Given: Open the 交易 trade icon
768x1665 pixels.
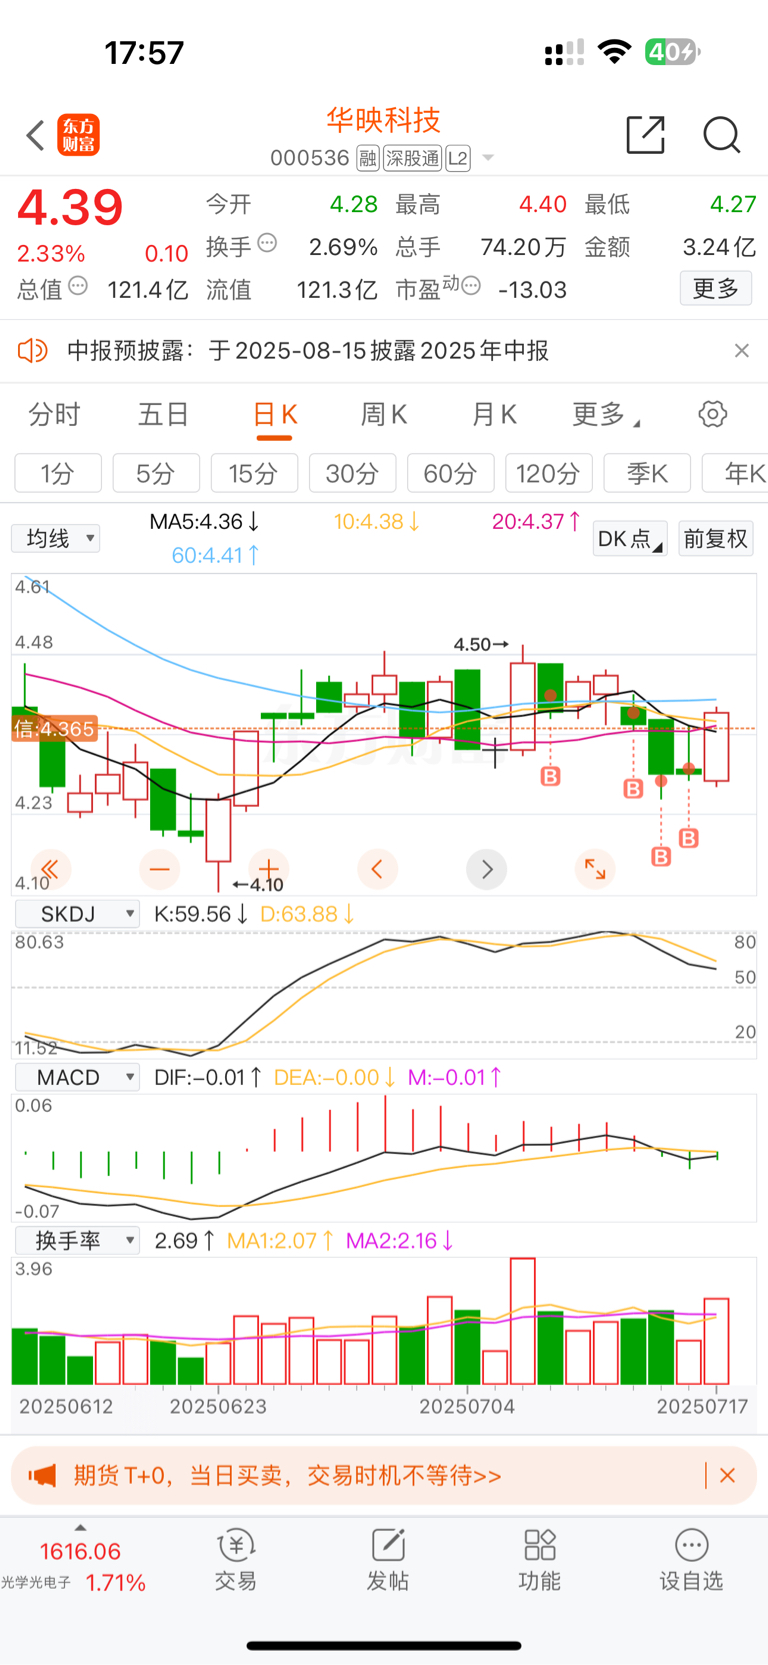Looking at the screenshot, I should point(236,1560).
